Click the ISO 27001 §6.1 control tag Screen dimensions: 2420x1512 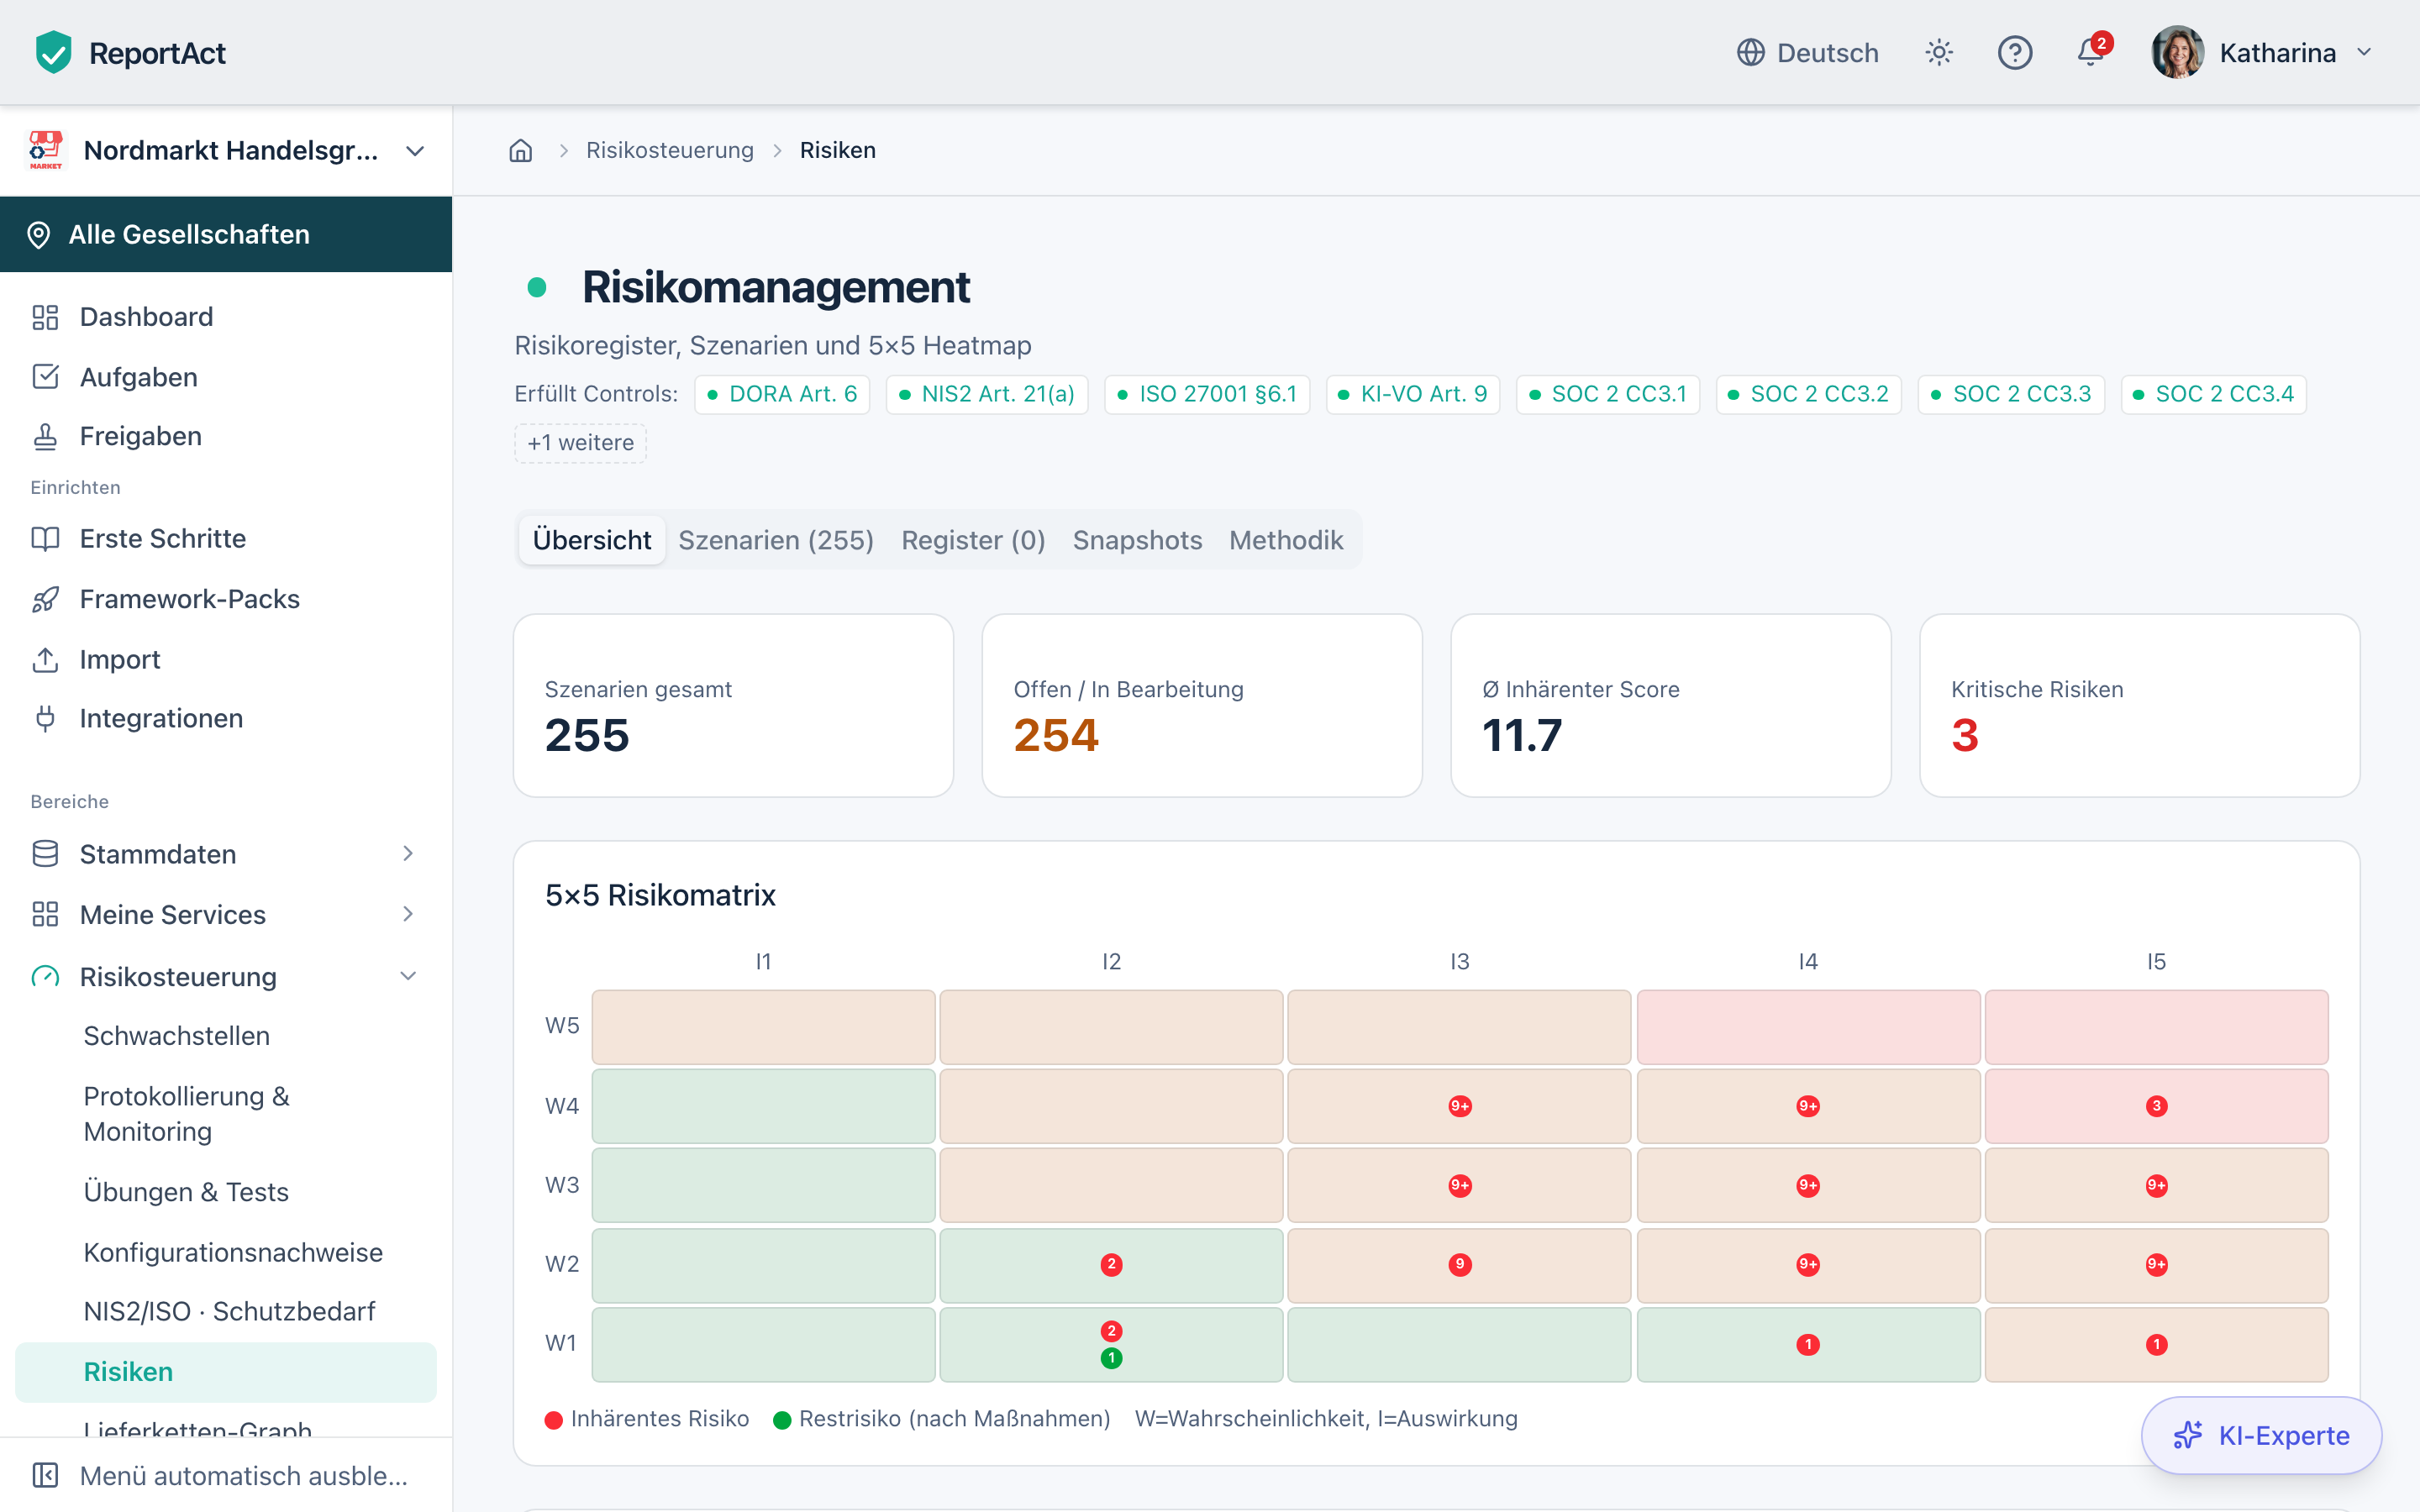tap(1207, 394)
